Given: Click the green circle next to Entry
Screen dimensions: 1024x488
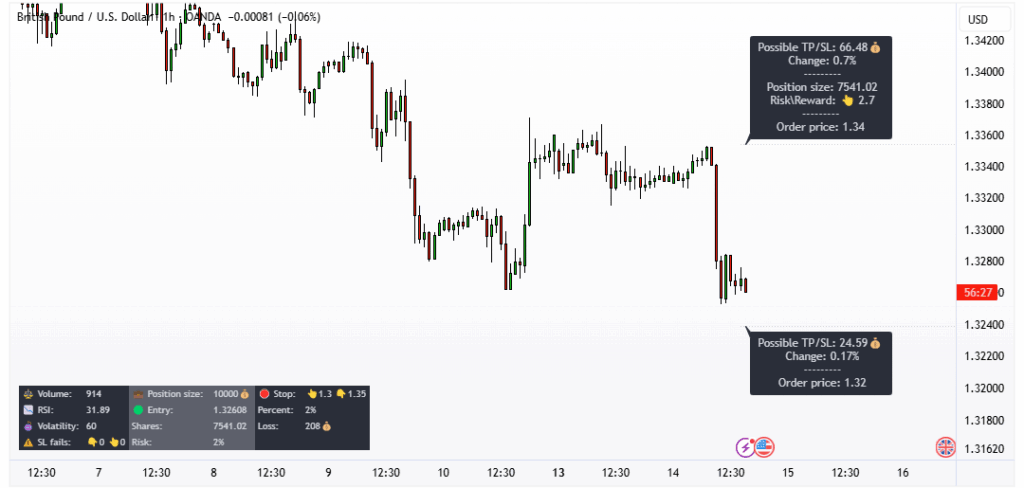Looking at the screenshot, I should [x=139, y=410].
